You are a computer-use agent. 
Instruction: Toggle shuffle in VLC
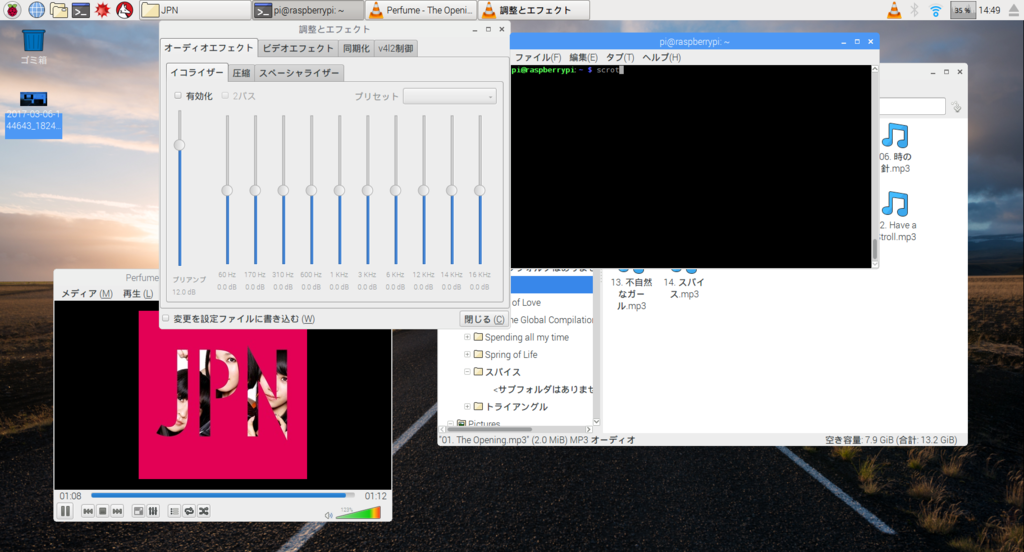click(204, 511)
